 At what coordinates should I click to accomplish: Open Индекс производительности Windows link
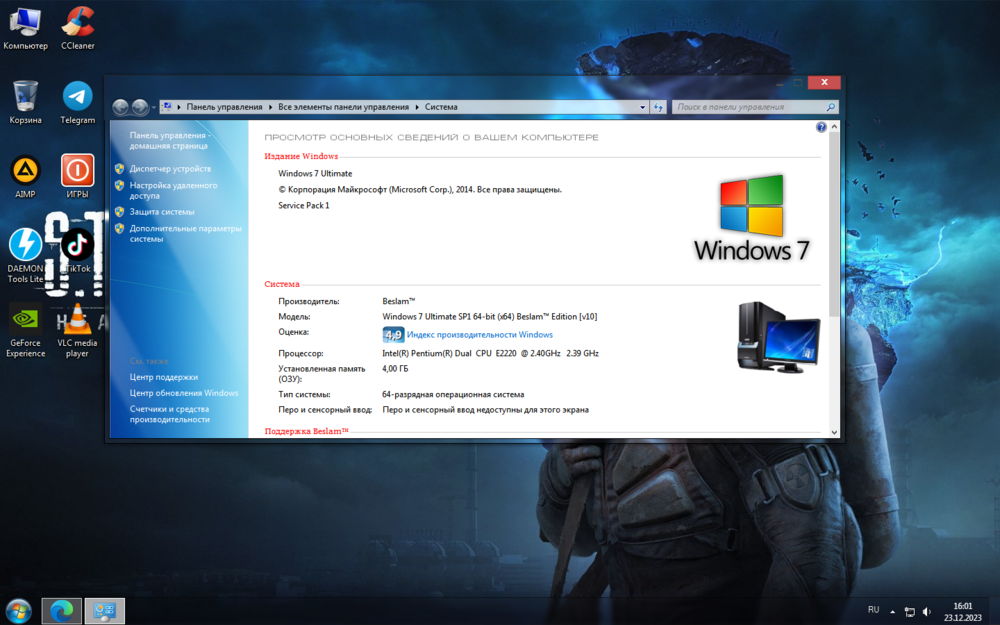tap(480, 335)
